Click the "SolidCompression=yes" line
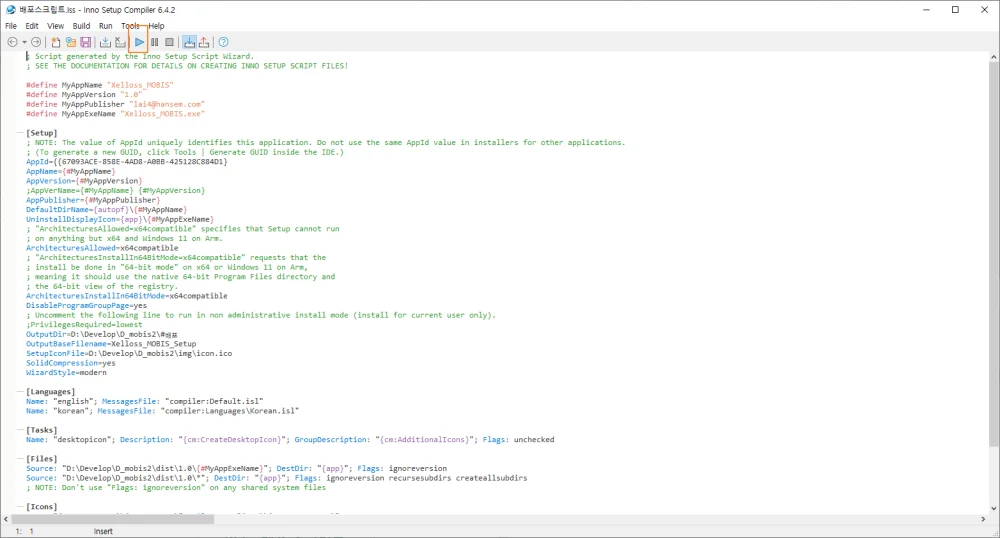The height and width of the screenshot is (538, 1000). pyautogui.click(x=71, y=363)
